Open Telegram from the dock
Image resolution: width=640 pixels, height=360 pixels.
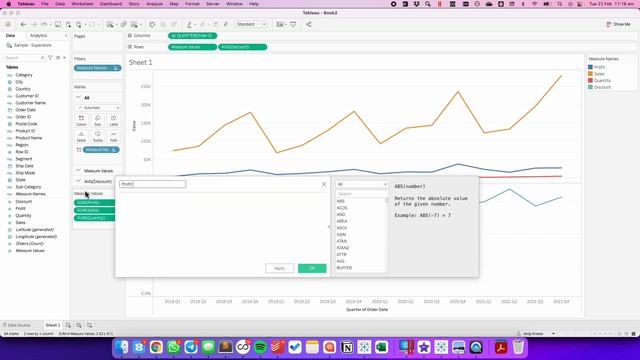191,347
